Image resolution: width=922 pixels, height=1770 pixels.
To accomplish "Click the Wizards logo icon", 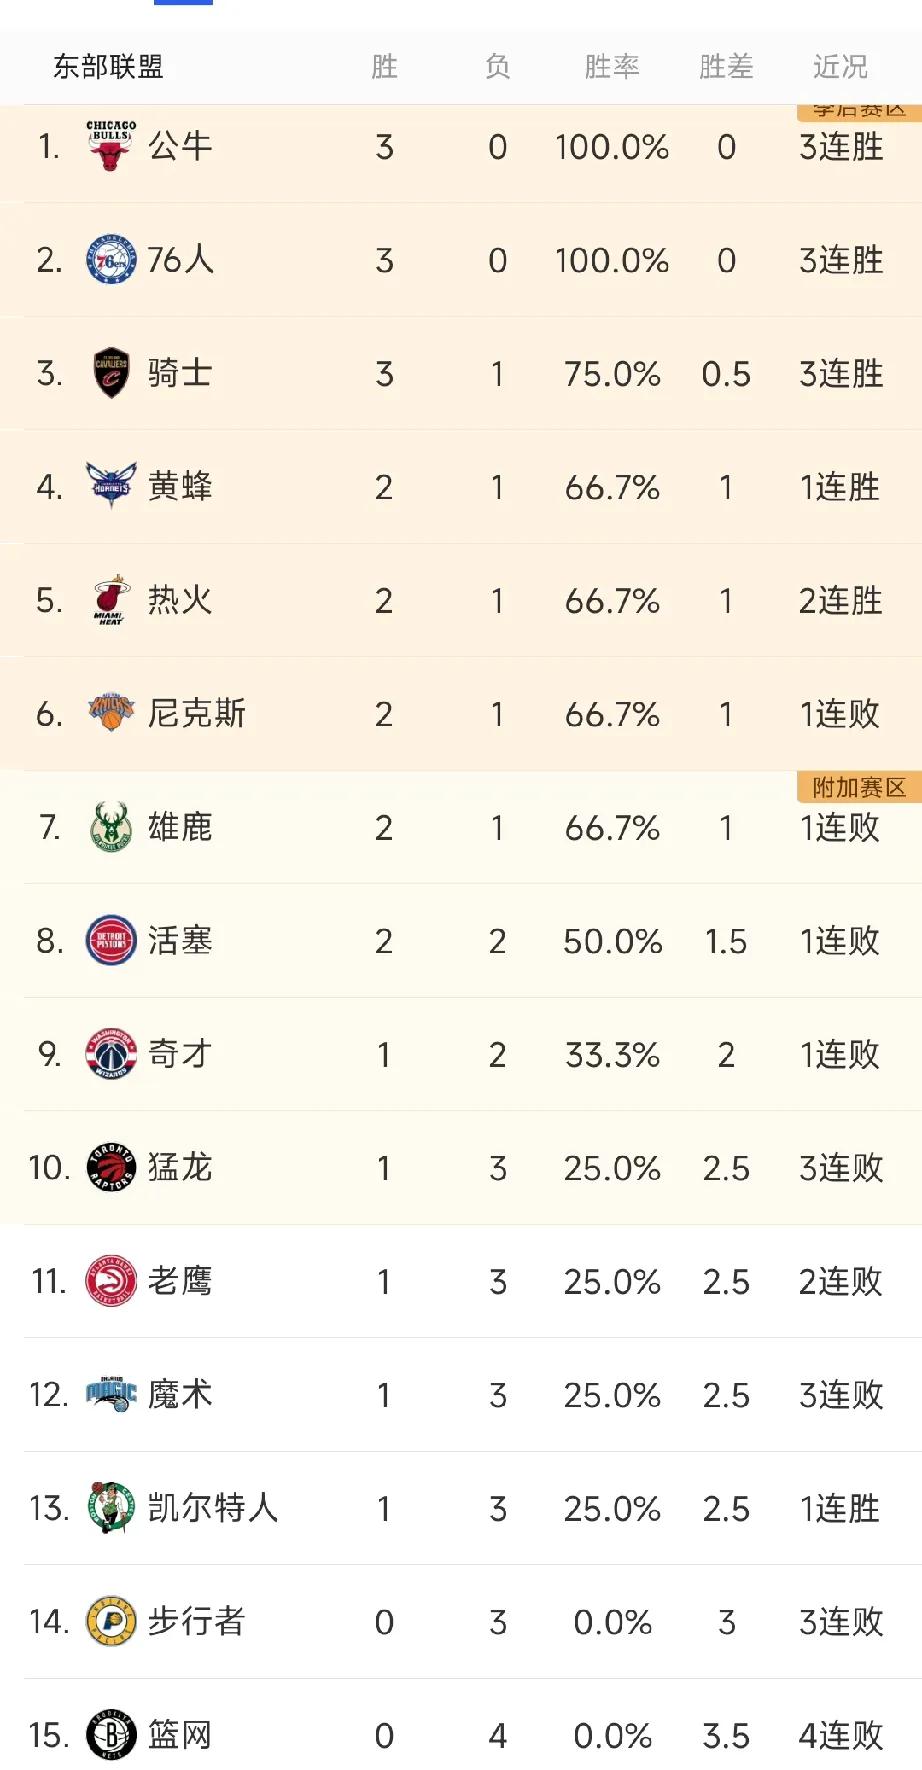I will tap(111, 1054).
